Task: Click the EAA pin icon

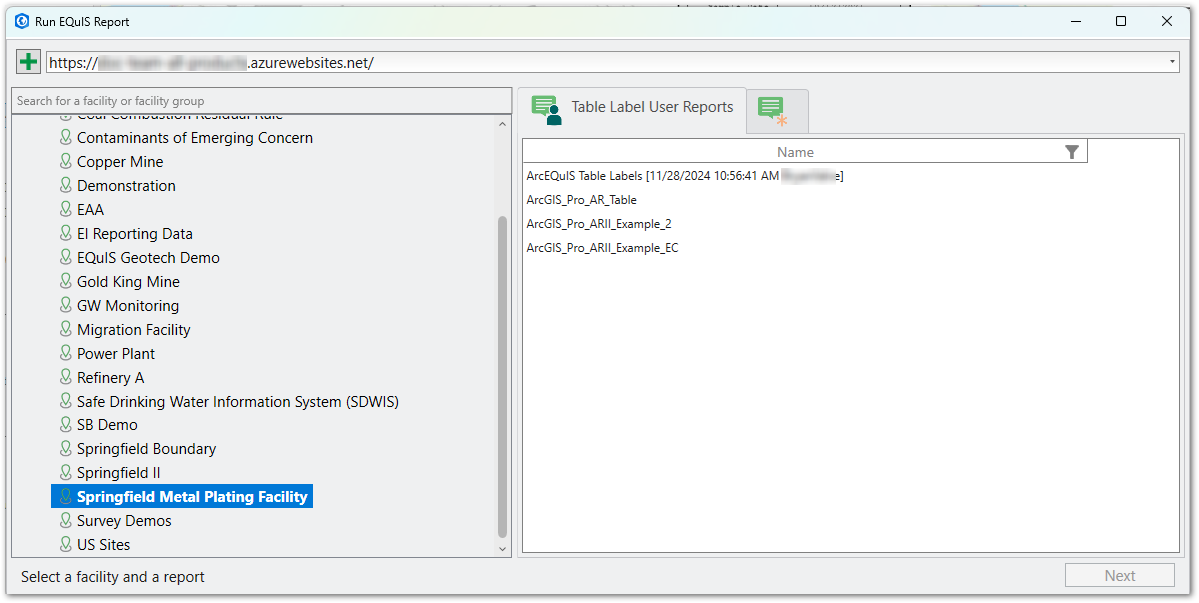Action: coord(66,209)
